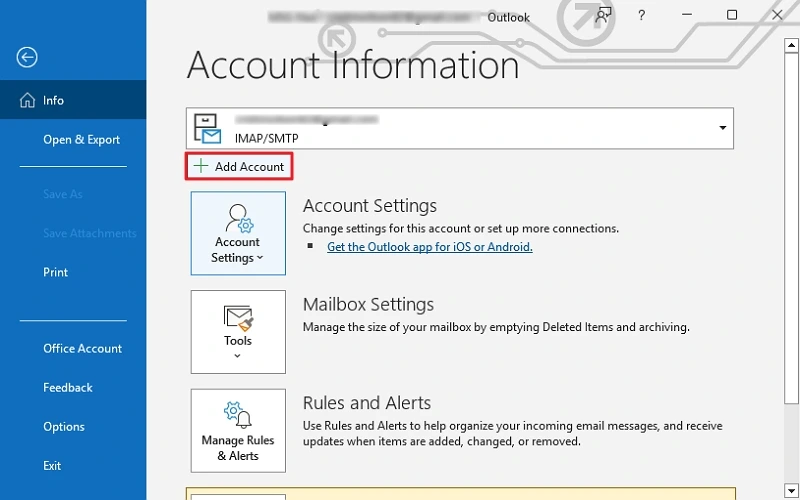Screen dimensions: 800x500
Task: Click the back arrow circle icon
Action: 27,57
